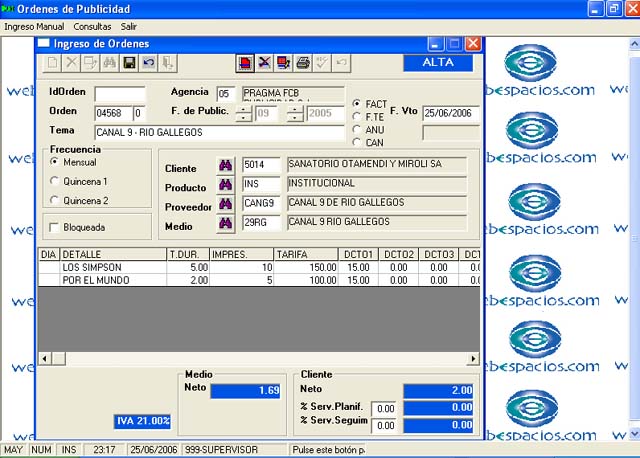640x458 pixels.
Task: Open Cliente lookup with binoculars icon
Action: click(x=225, y=166)
